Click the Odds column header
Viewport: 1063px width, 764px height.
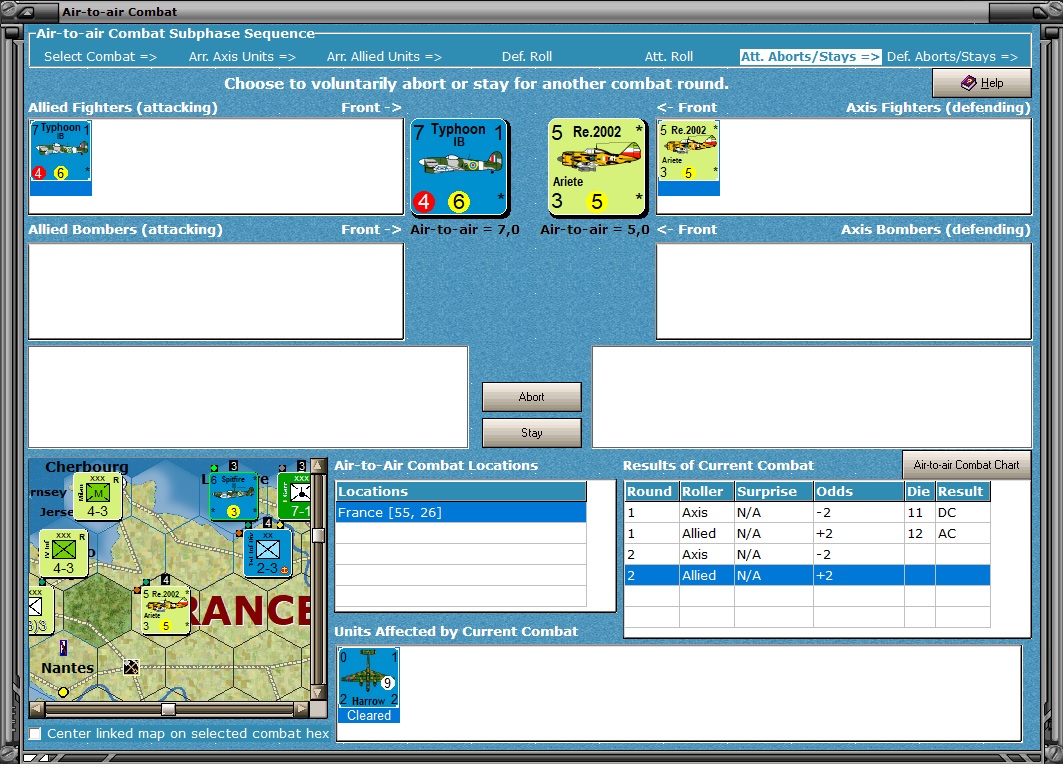point(858,491)
